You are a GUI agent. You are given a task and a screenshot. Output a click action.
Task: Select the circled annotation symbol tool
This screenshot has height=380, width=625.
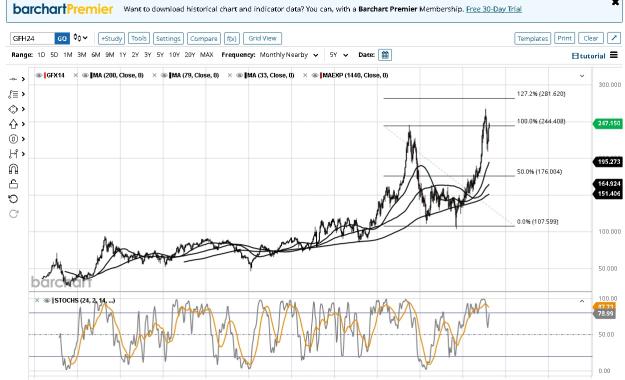coord(13,139)
